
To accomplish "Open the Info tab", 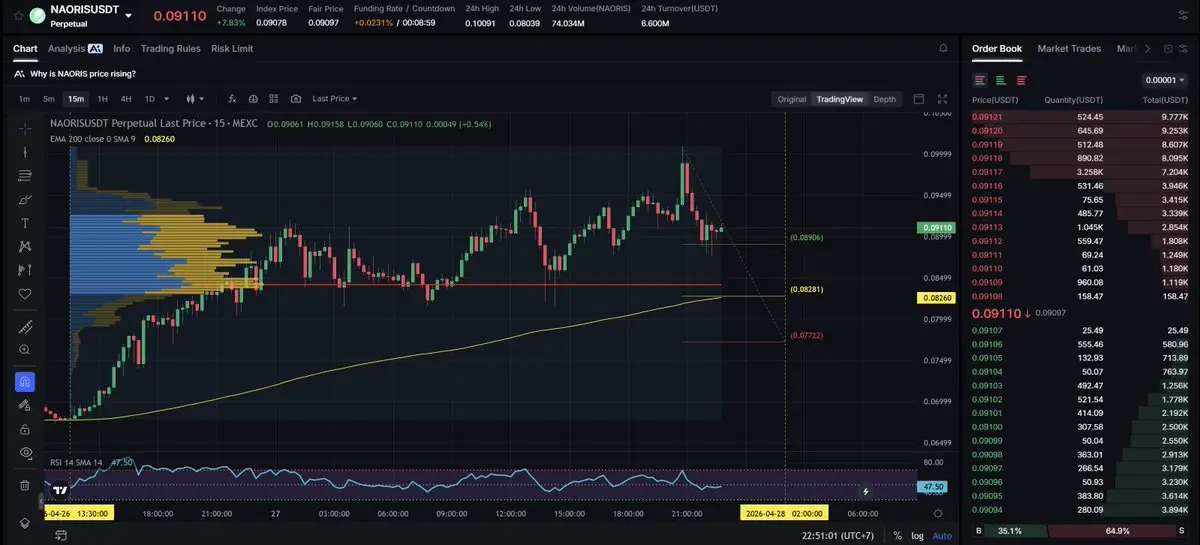I will [x=122, y=48].
